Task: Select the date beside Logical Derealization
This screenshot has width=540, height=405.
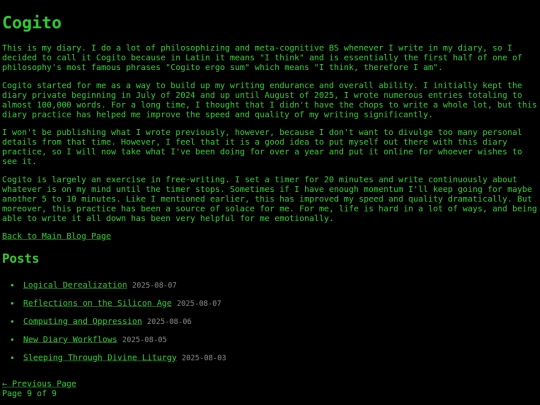Action: (x=154, y=285)
